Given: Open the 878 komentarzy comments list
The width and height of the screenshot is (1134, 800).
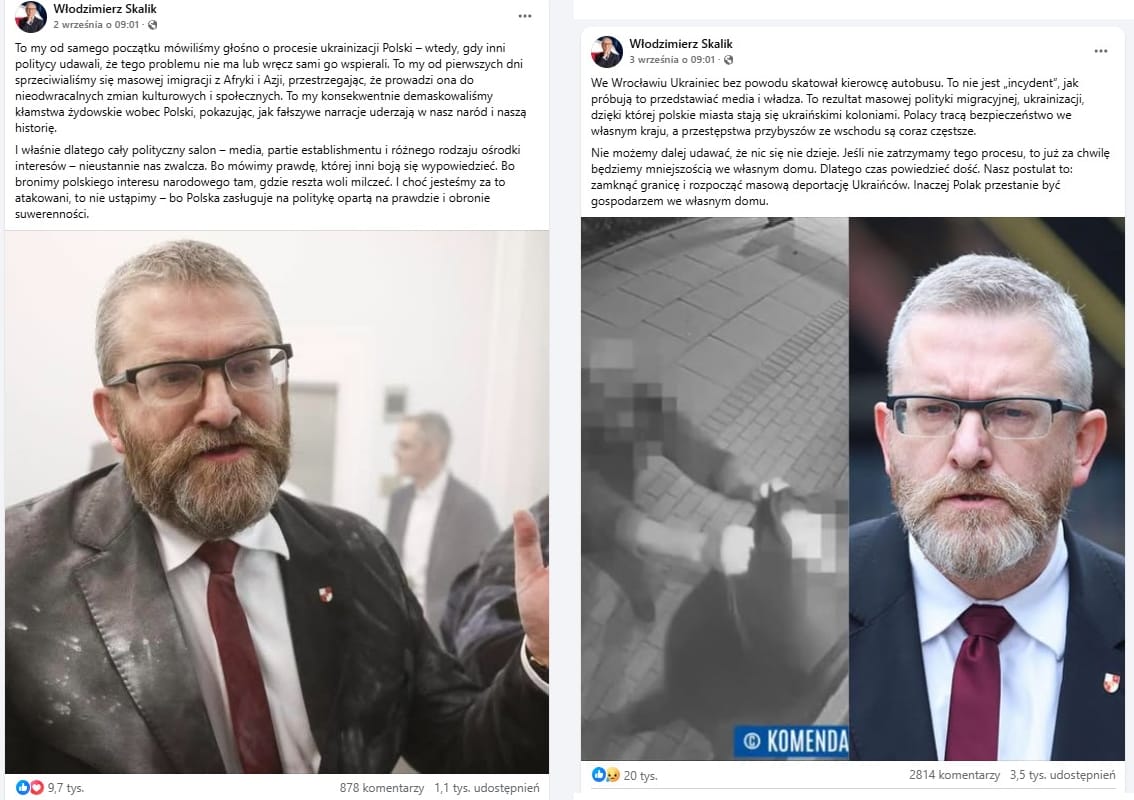Looking at the screenshot, I should tap(382, 788).
